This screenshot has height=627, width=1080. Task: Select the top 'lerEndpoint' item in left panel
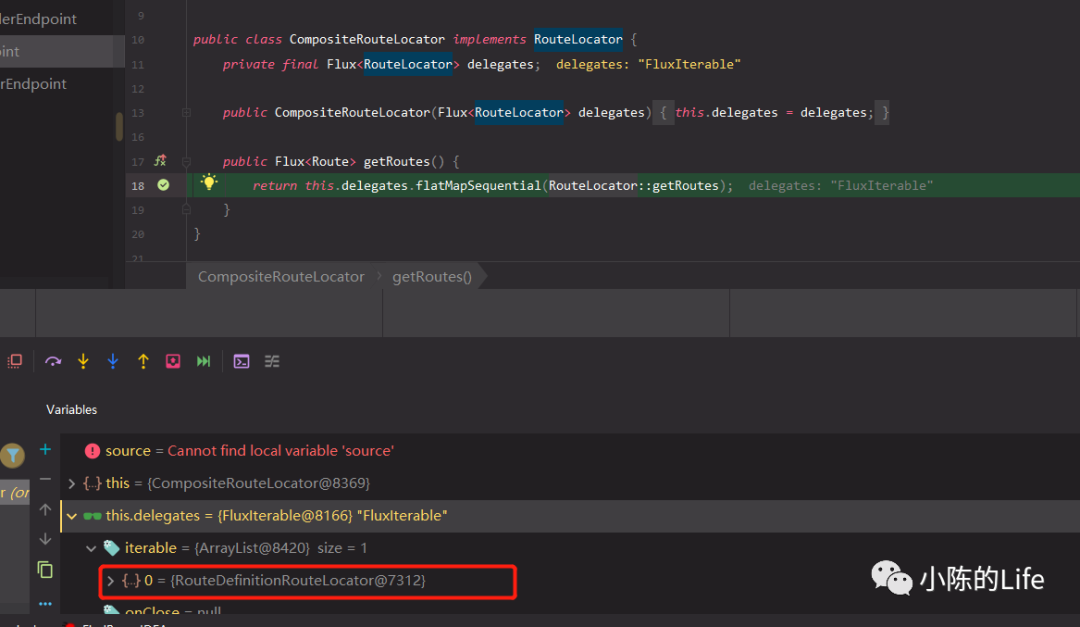coord(39,19)
